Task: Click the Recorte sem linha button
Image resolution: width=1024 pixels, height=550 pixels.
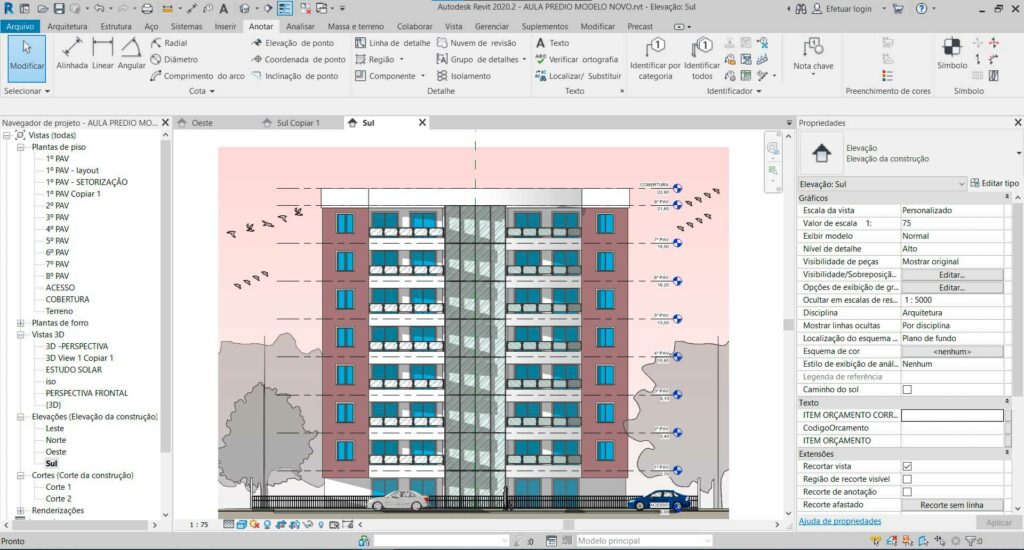Action: pyautogui.click(x=952, y=505)
